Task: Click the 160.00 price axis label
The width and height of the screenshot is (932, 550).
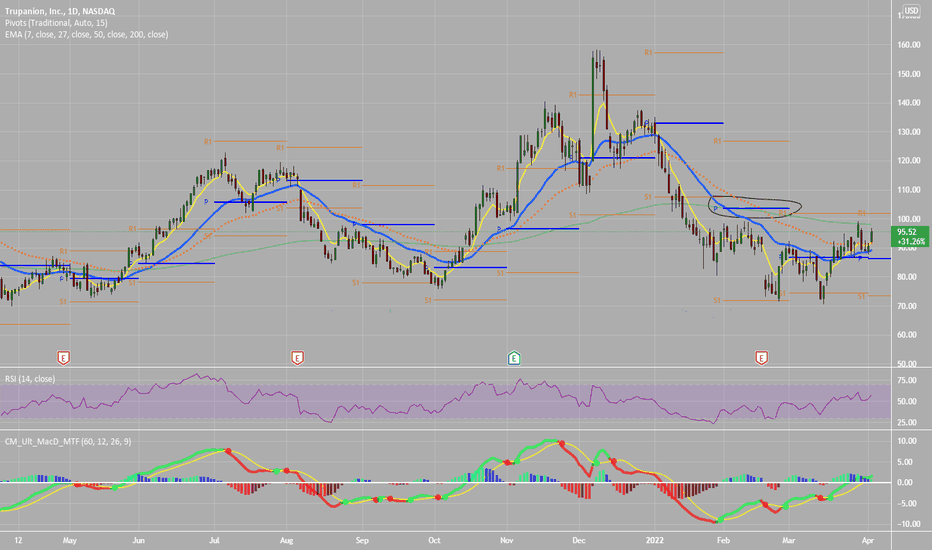Action: 909,45
